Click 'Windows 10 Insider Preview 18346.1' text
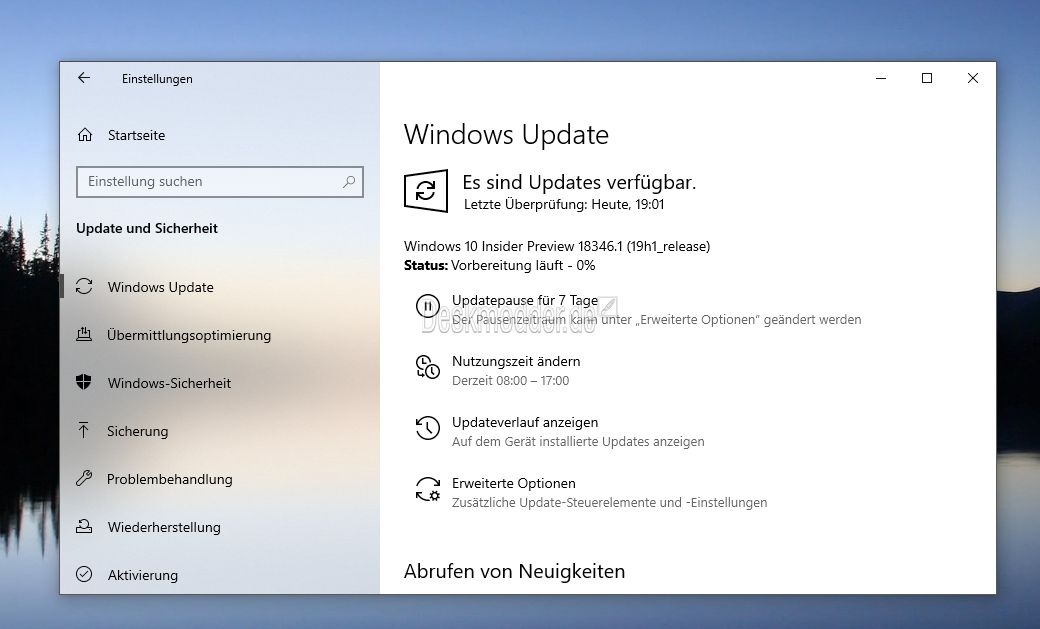The width and height of the screenshot is (1040, 629). [513, 246]
